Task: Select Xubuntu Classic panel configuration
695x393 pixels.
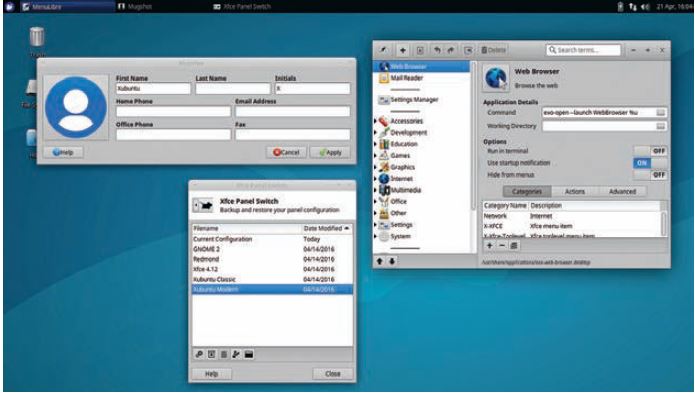Action: tap(272, 280)
